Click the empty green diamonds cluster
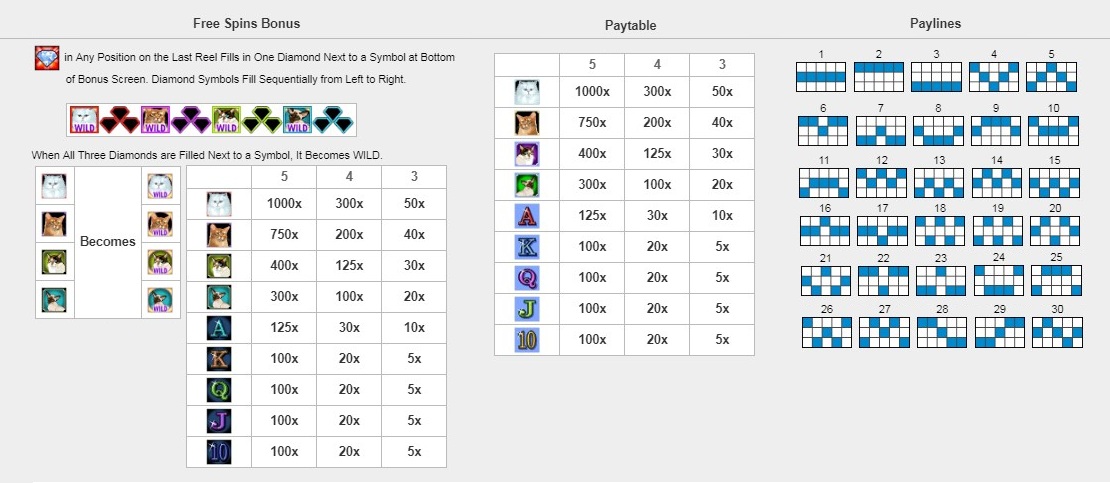The image size is (1110, 483). click(x=261, y=120)
